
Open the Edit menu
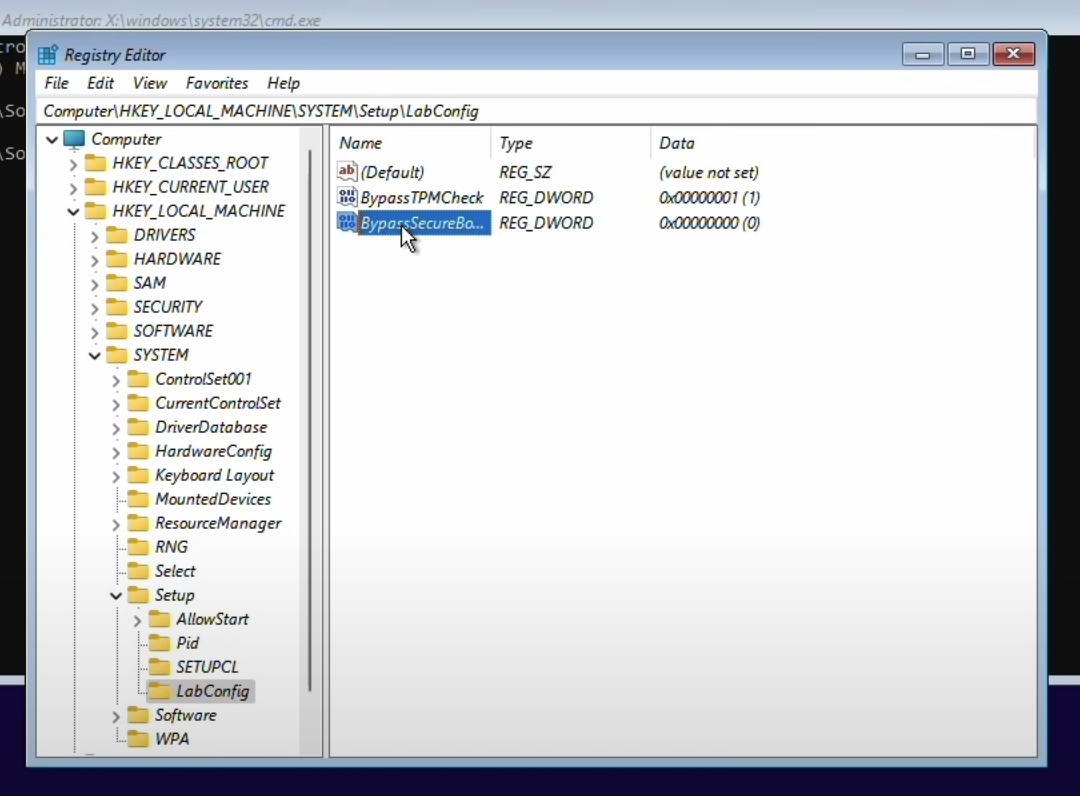[100, 83]
